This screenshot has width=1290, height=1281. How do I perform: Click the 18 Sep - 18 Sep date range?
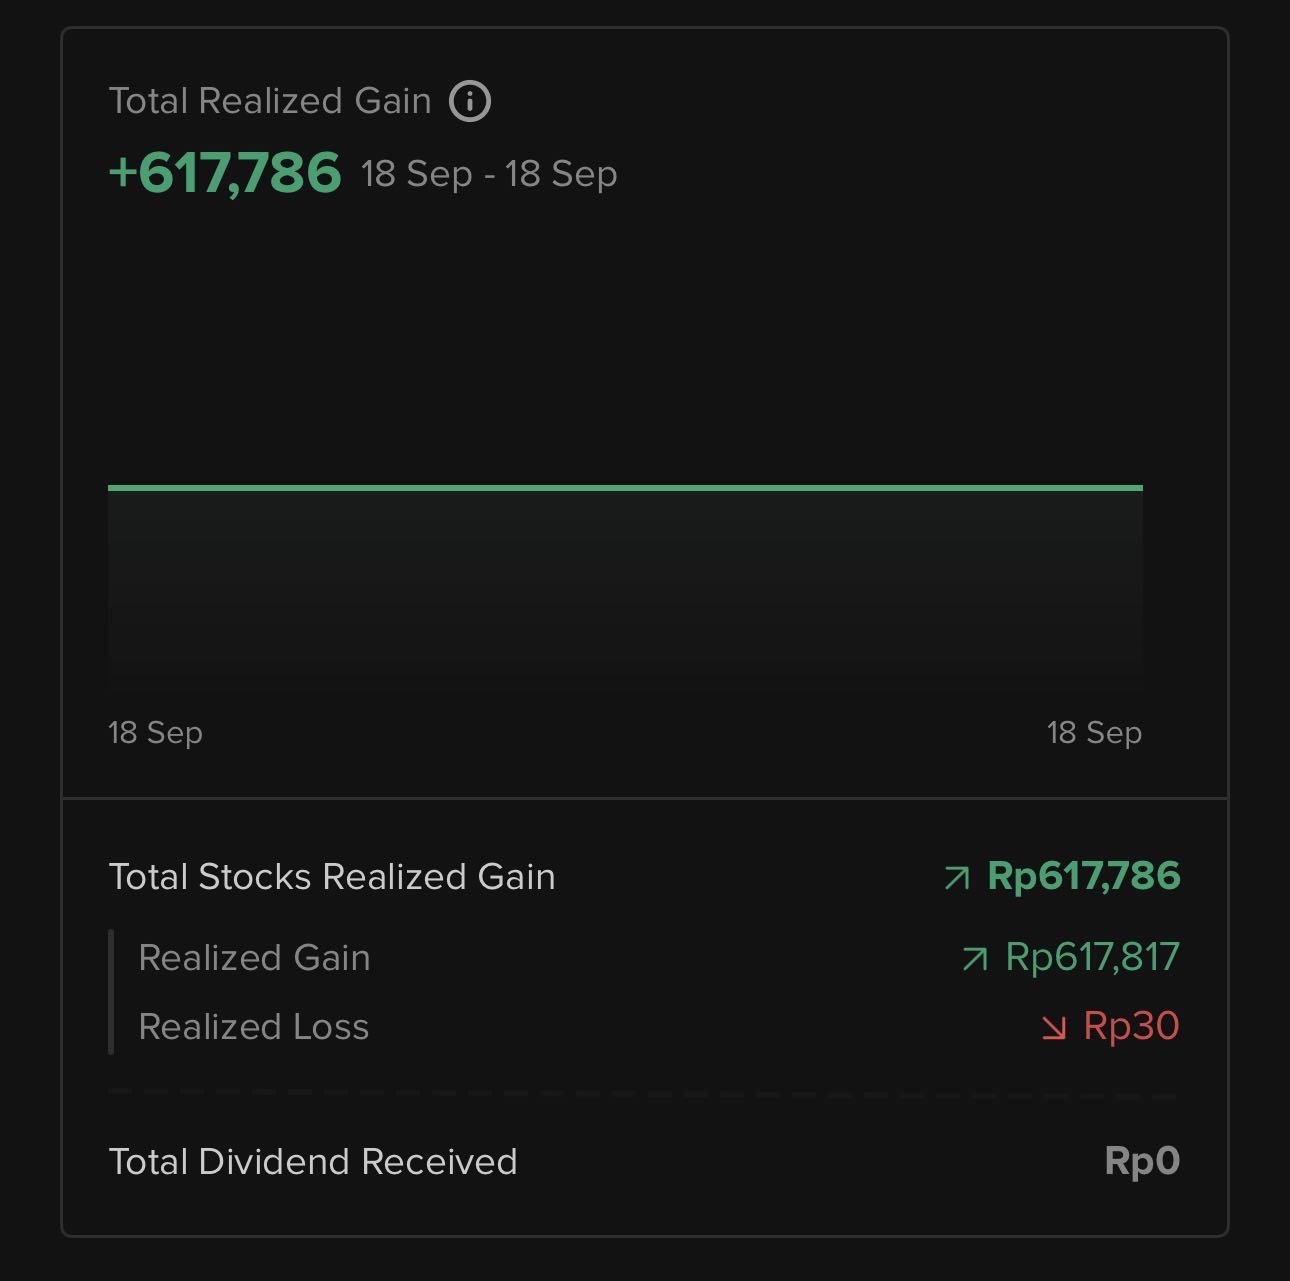click(489, 174)
